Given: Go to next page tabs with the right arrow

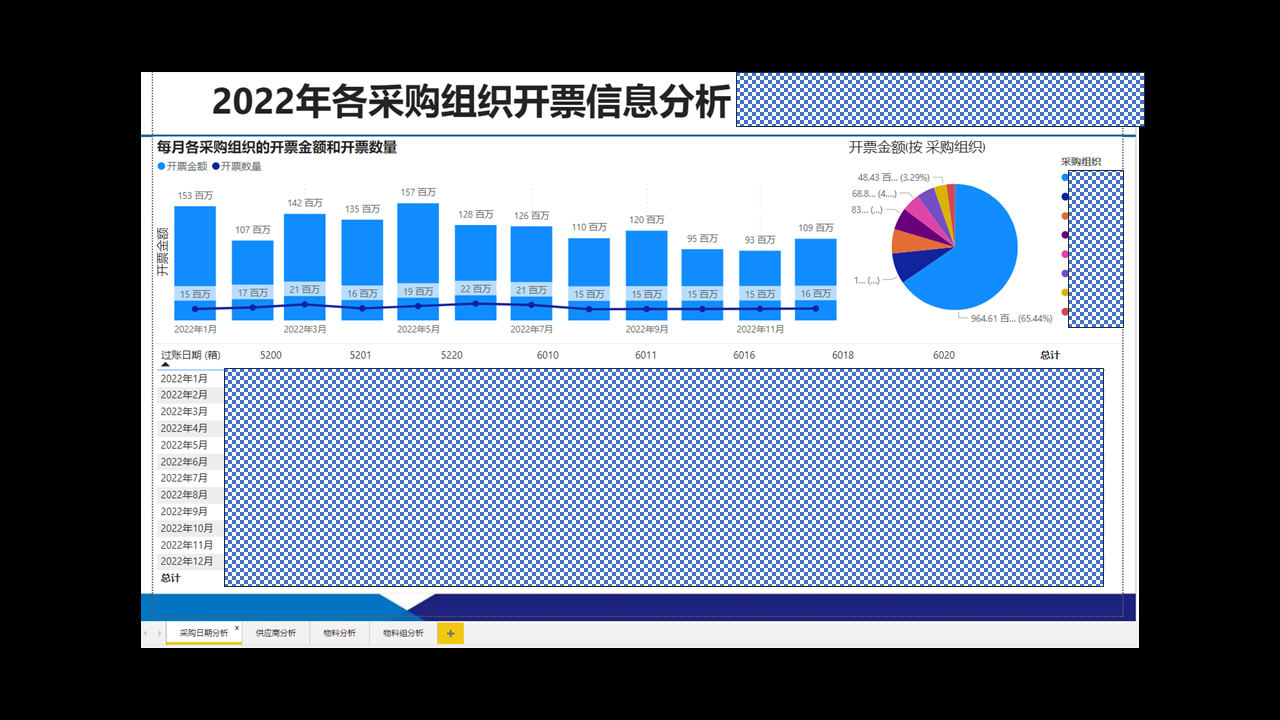Looking at the screenshot, I should pyautogui.click(x=159, y=633).
